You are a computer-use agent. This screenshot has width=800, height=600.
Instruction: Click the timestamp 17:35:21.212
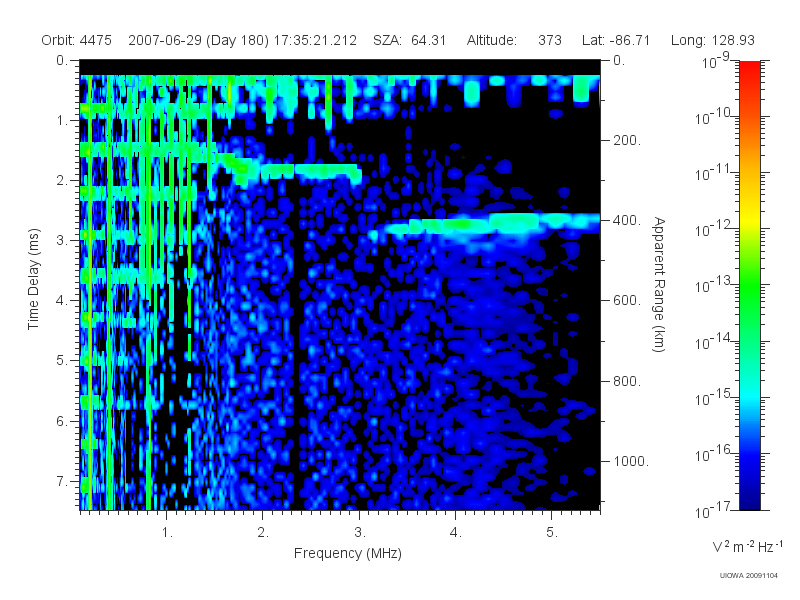tap(315, 40)
